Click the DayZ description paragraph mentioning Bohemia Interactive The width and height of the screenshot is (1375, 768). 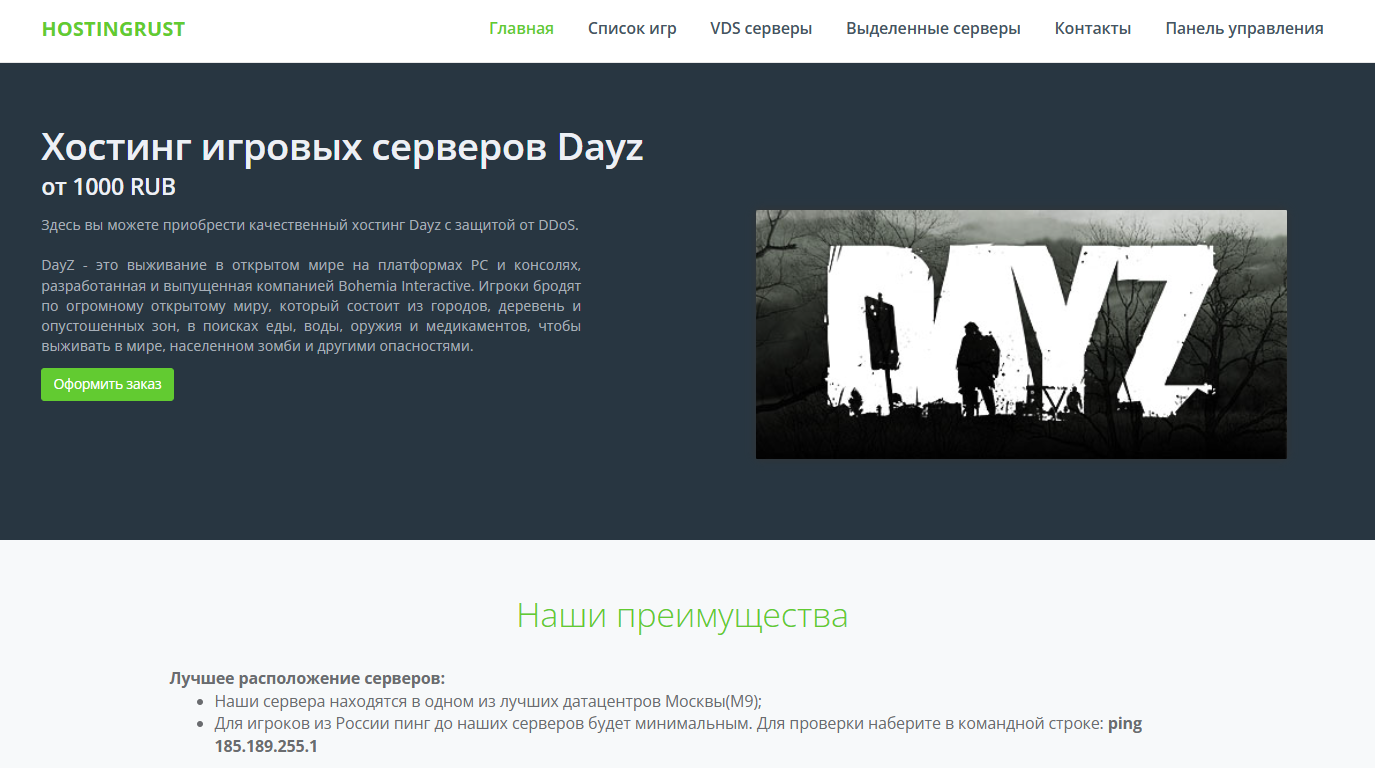pos(311,306)
